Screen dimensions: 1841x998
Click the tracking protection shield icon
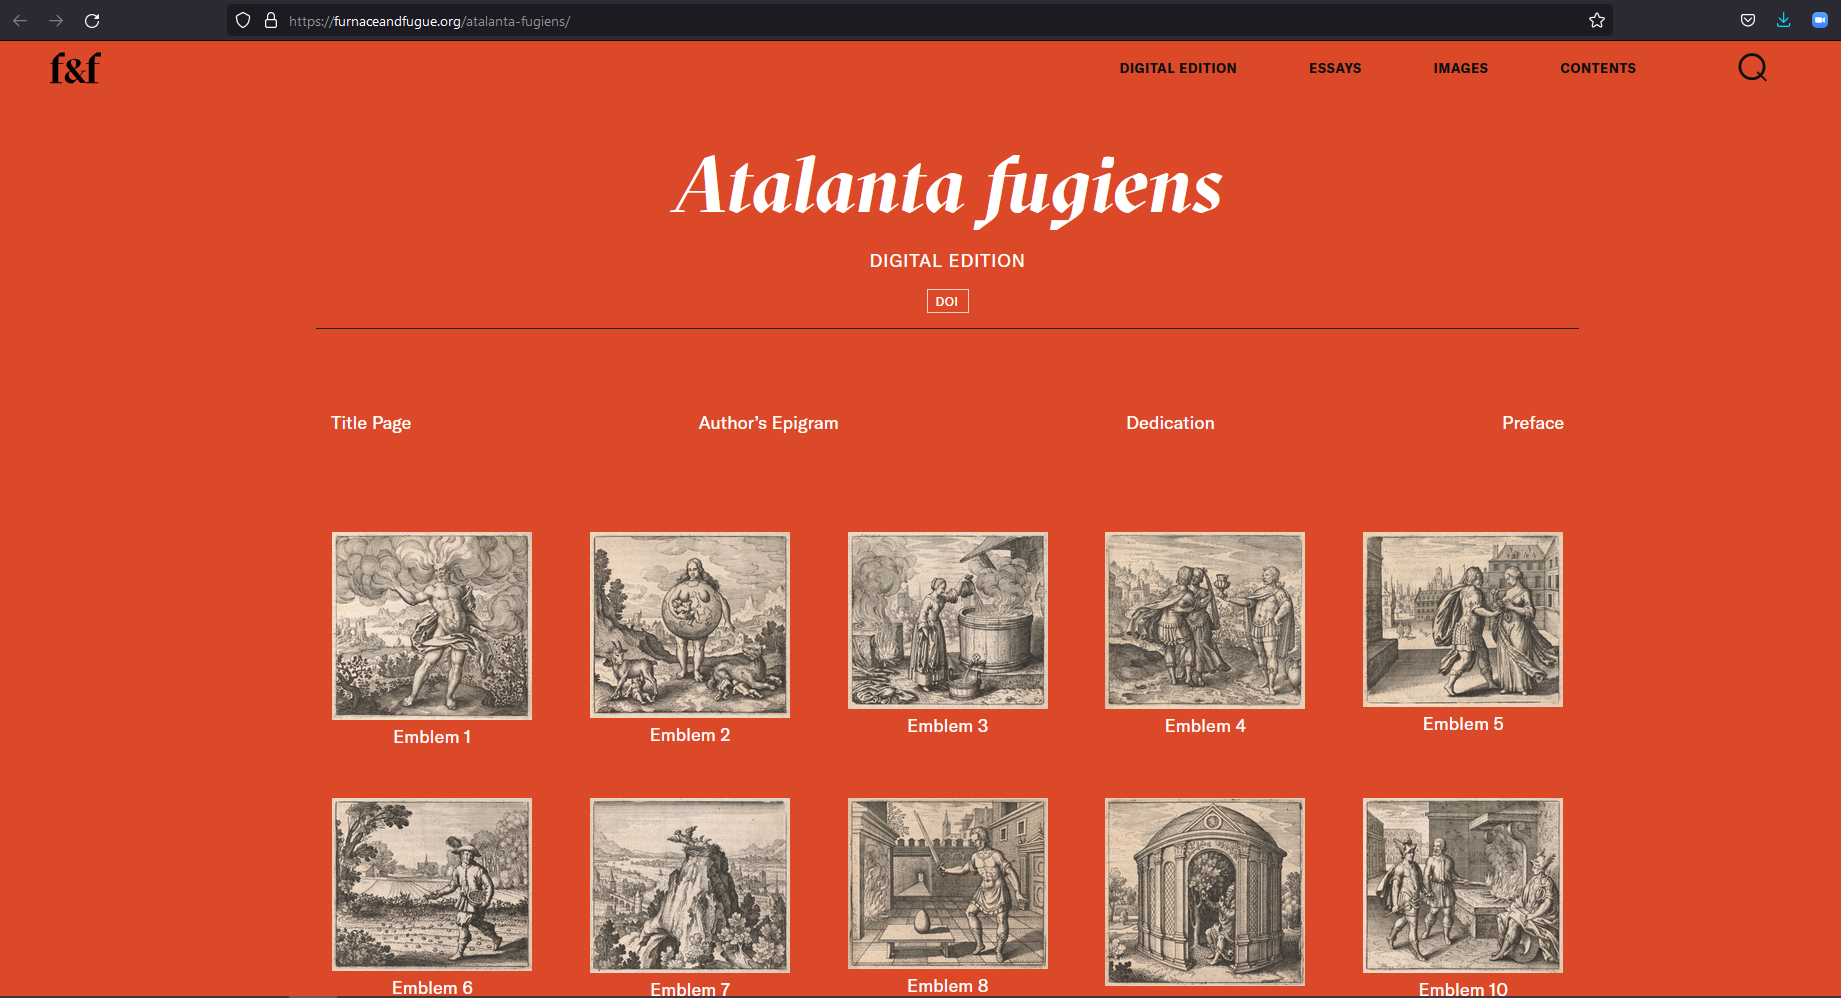243,20
